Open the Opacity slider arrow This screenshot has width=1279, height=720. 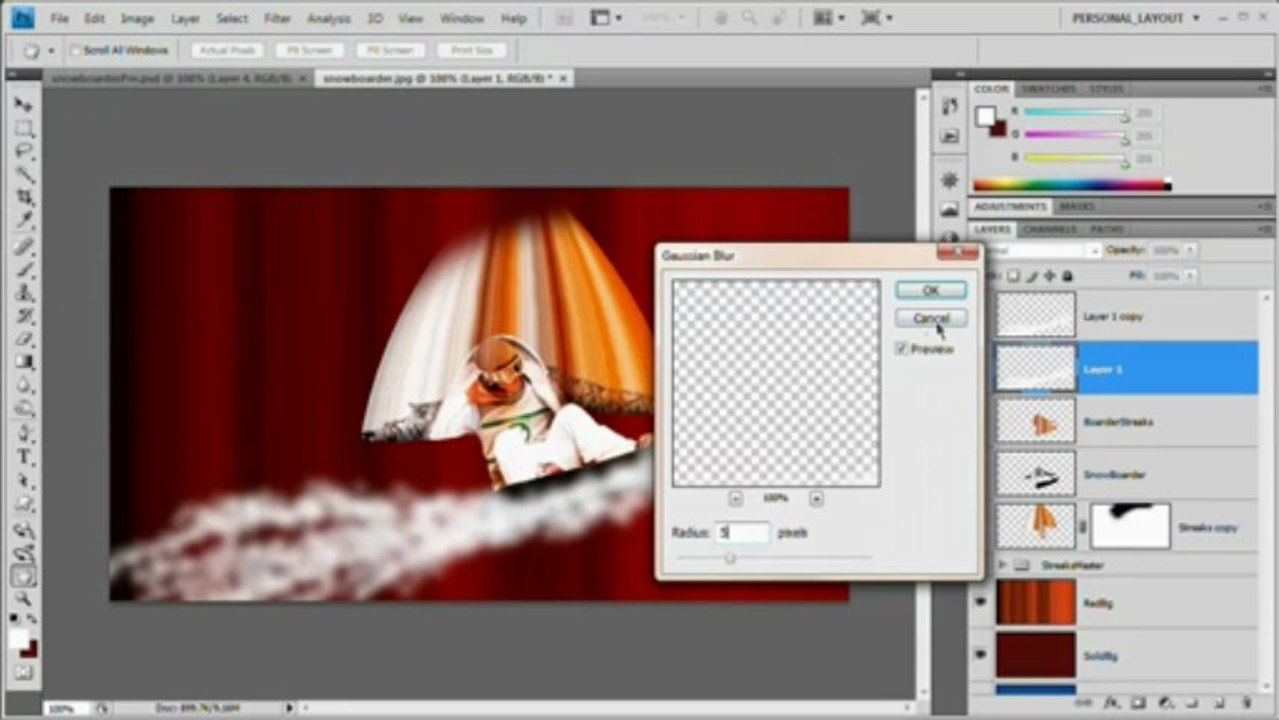coord(1189,250)
